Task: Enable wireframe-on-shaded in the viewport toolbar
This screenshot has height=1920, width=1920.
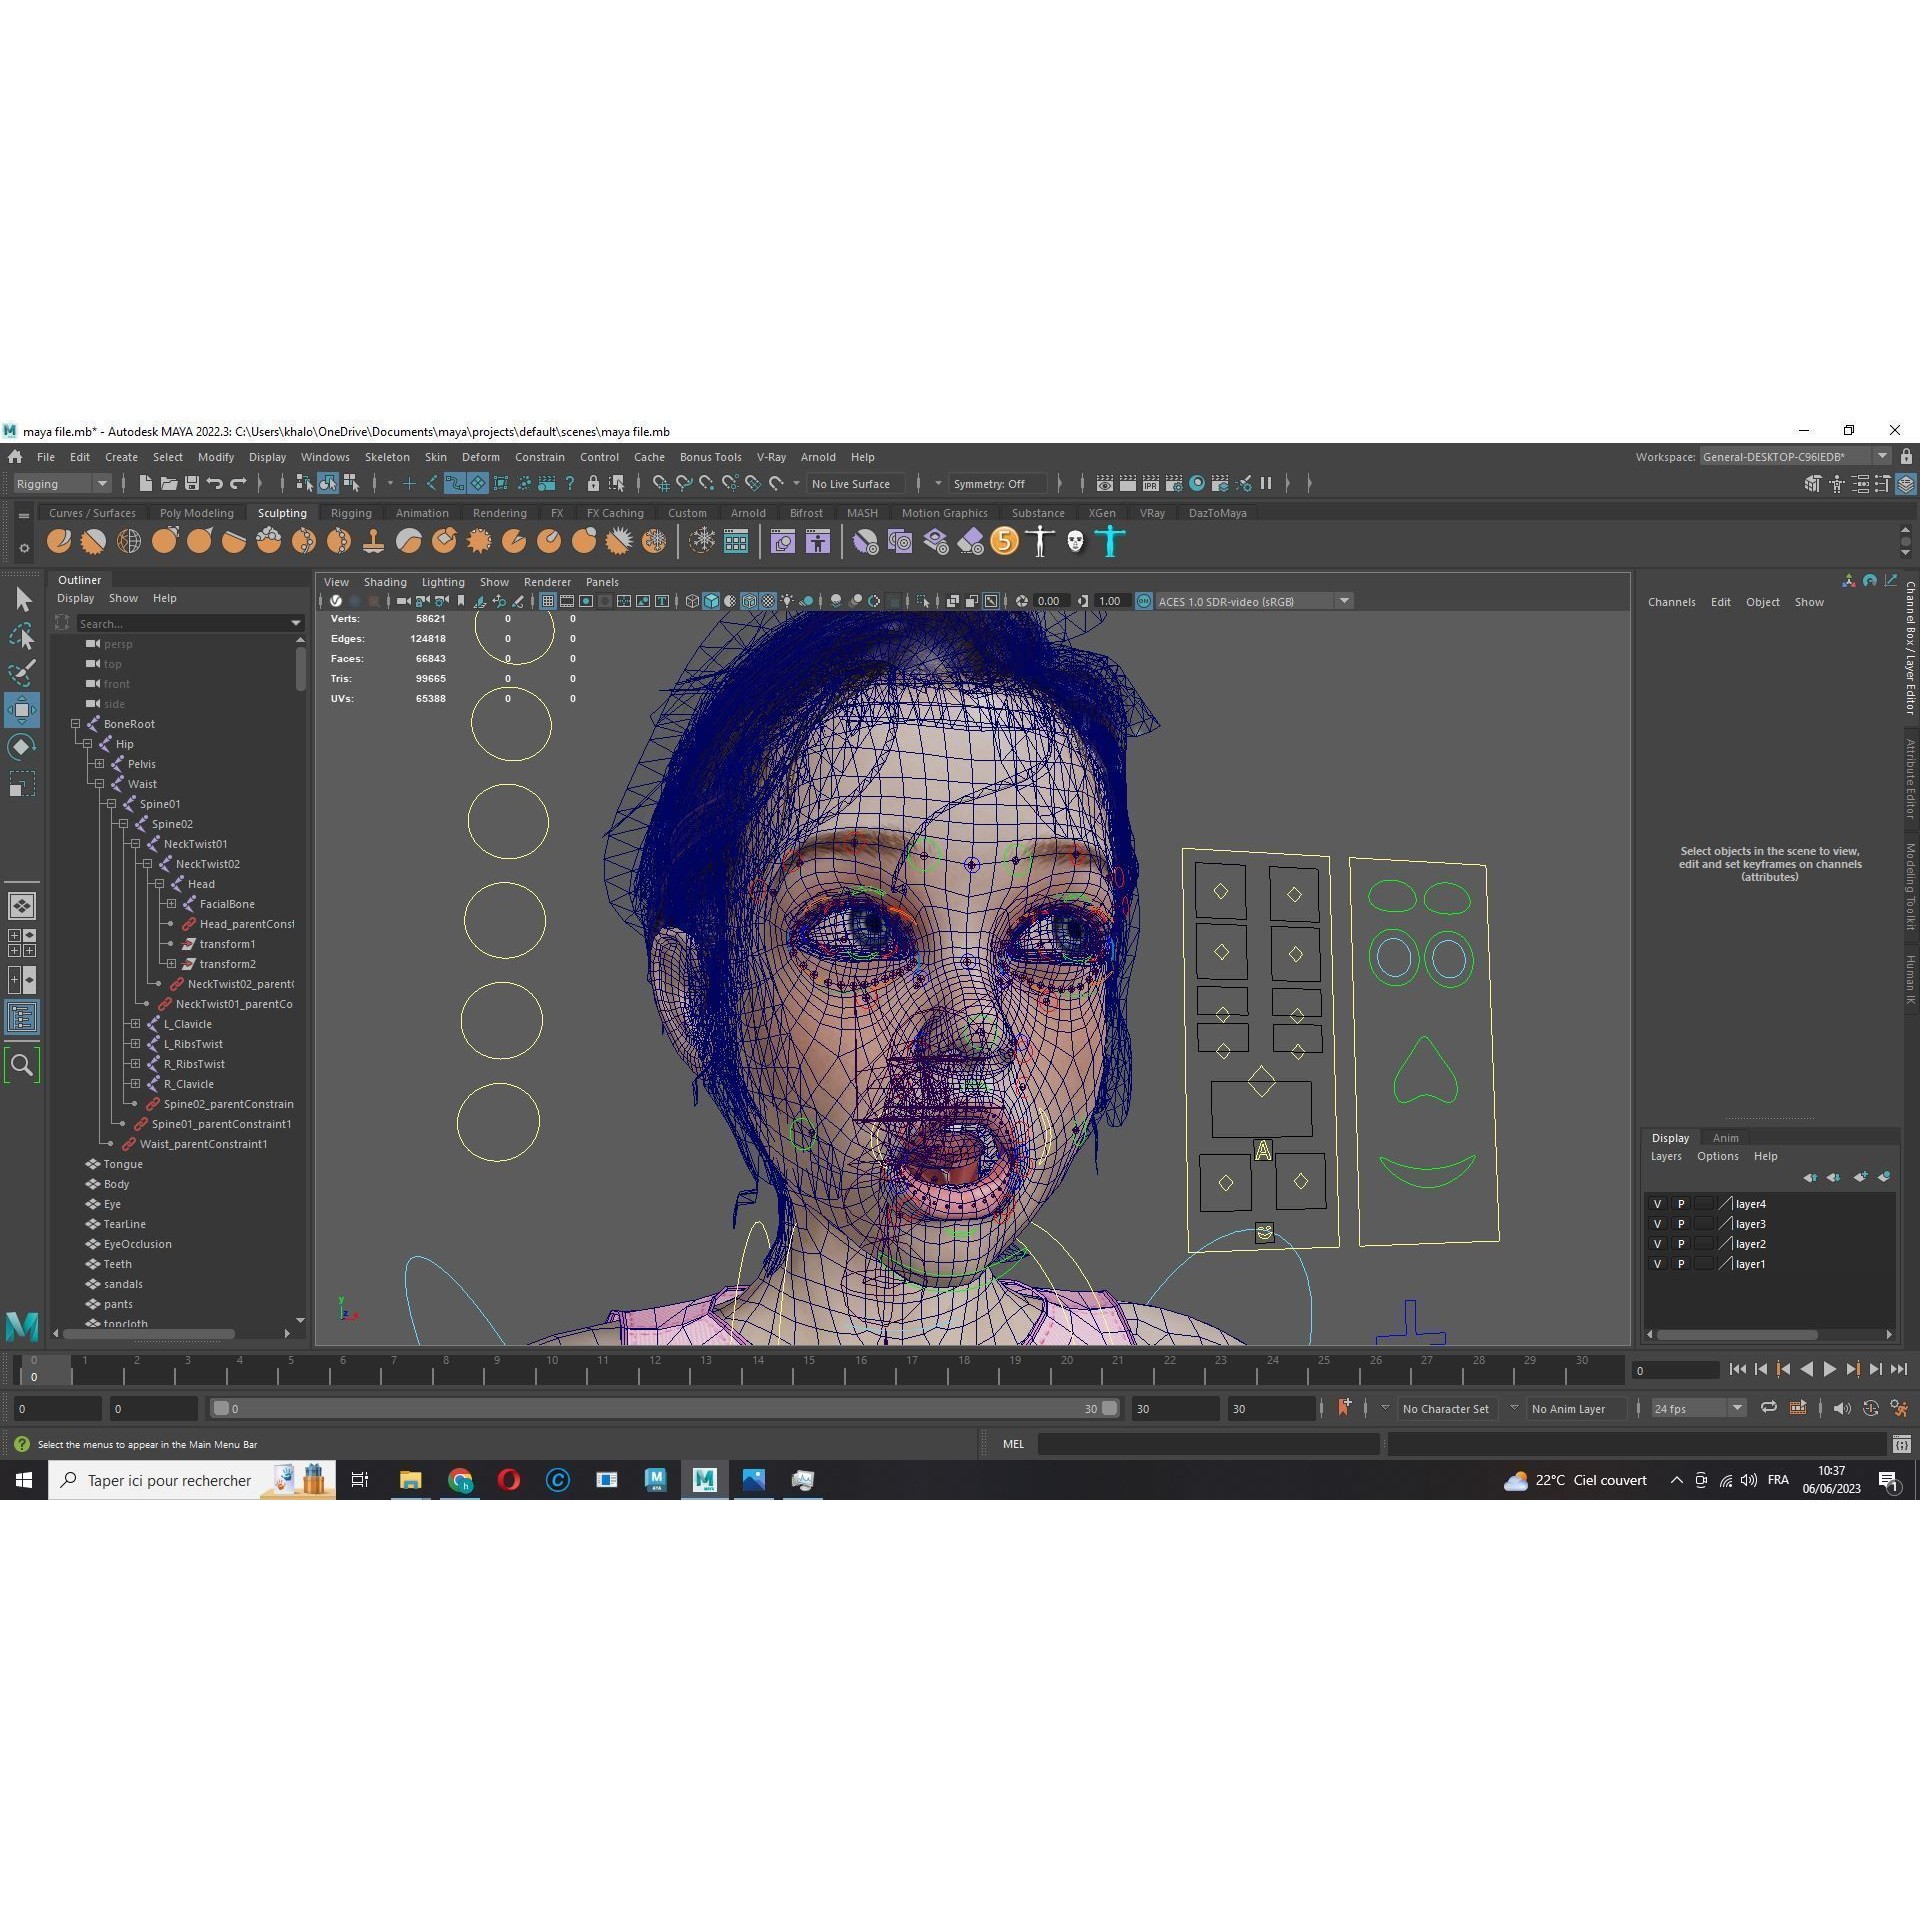Action: point(749,601)
